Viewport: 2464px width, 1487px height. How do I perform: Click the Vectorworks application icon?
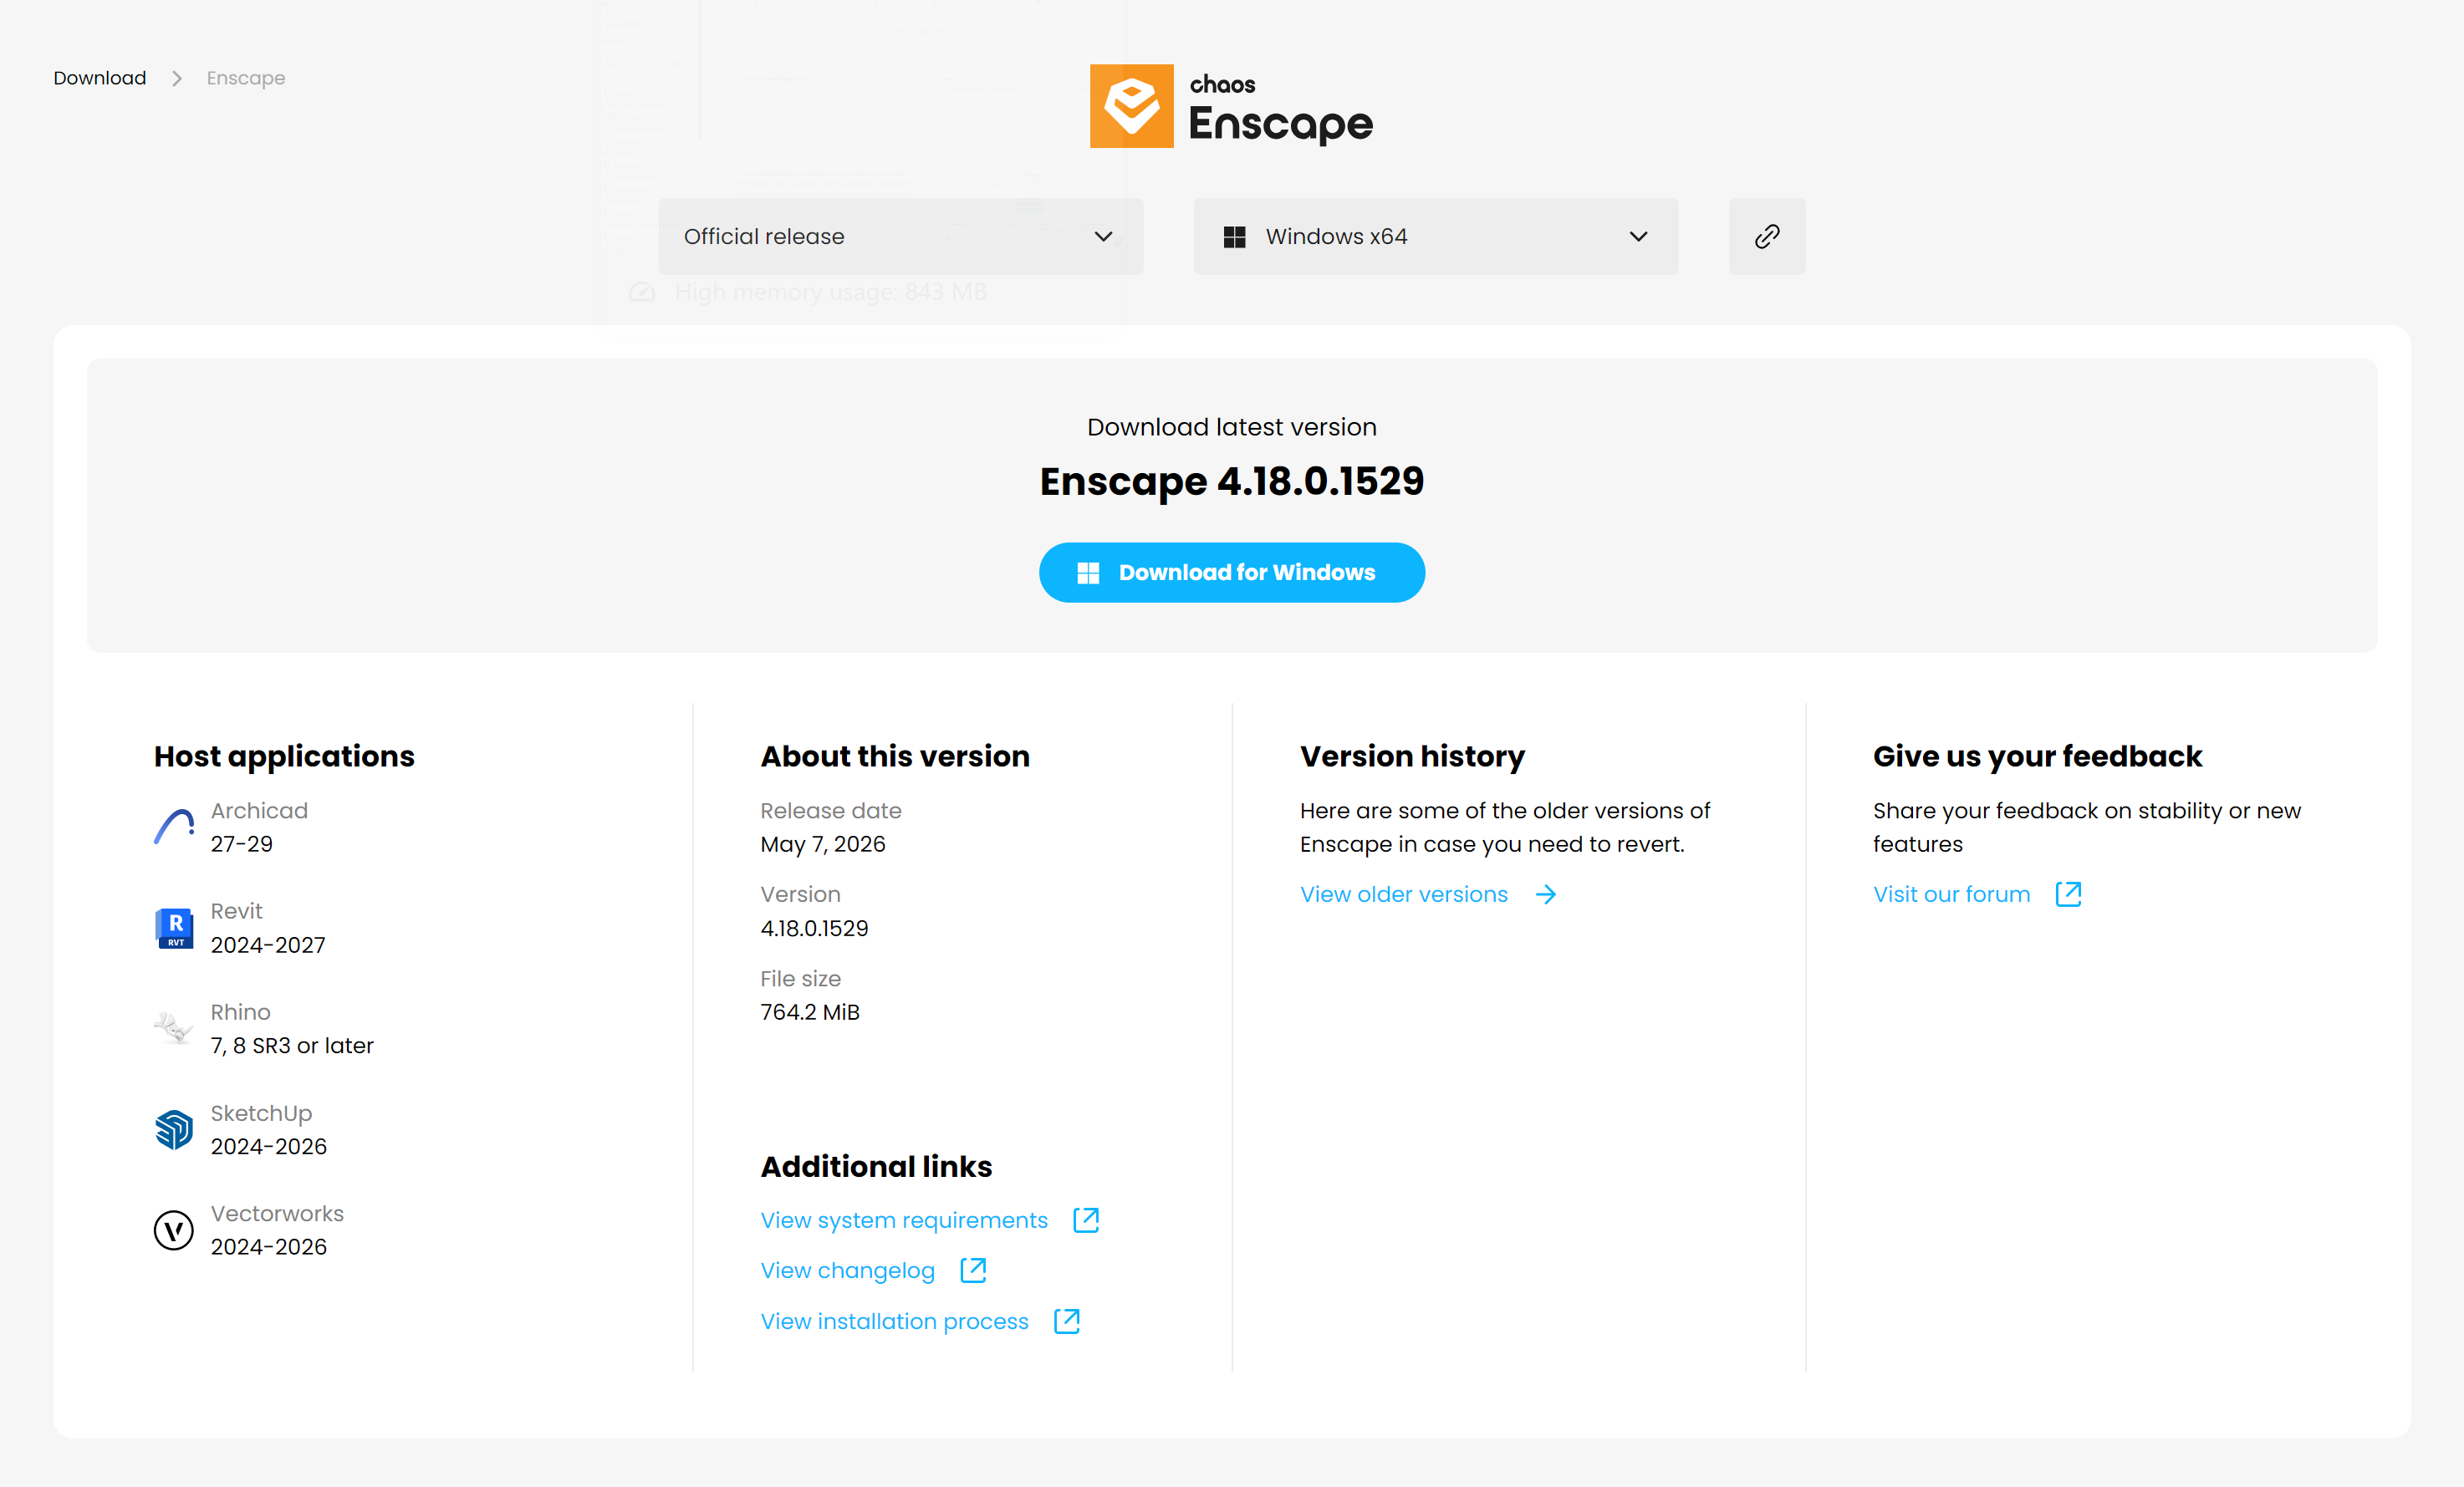(x=174, y=1230)
